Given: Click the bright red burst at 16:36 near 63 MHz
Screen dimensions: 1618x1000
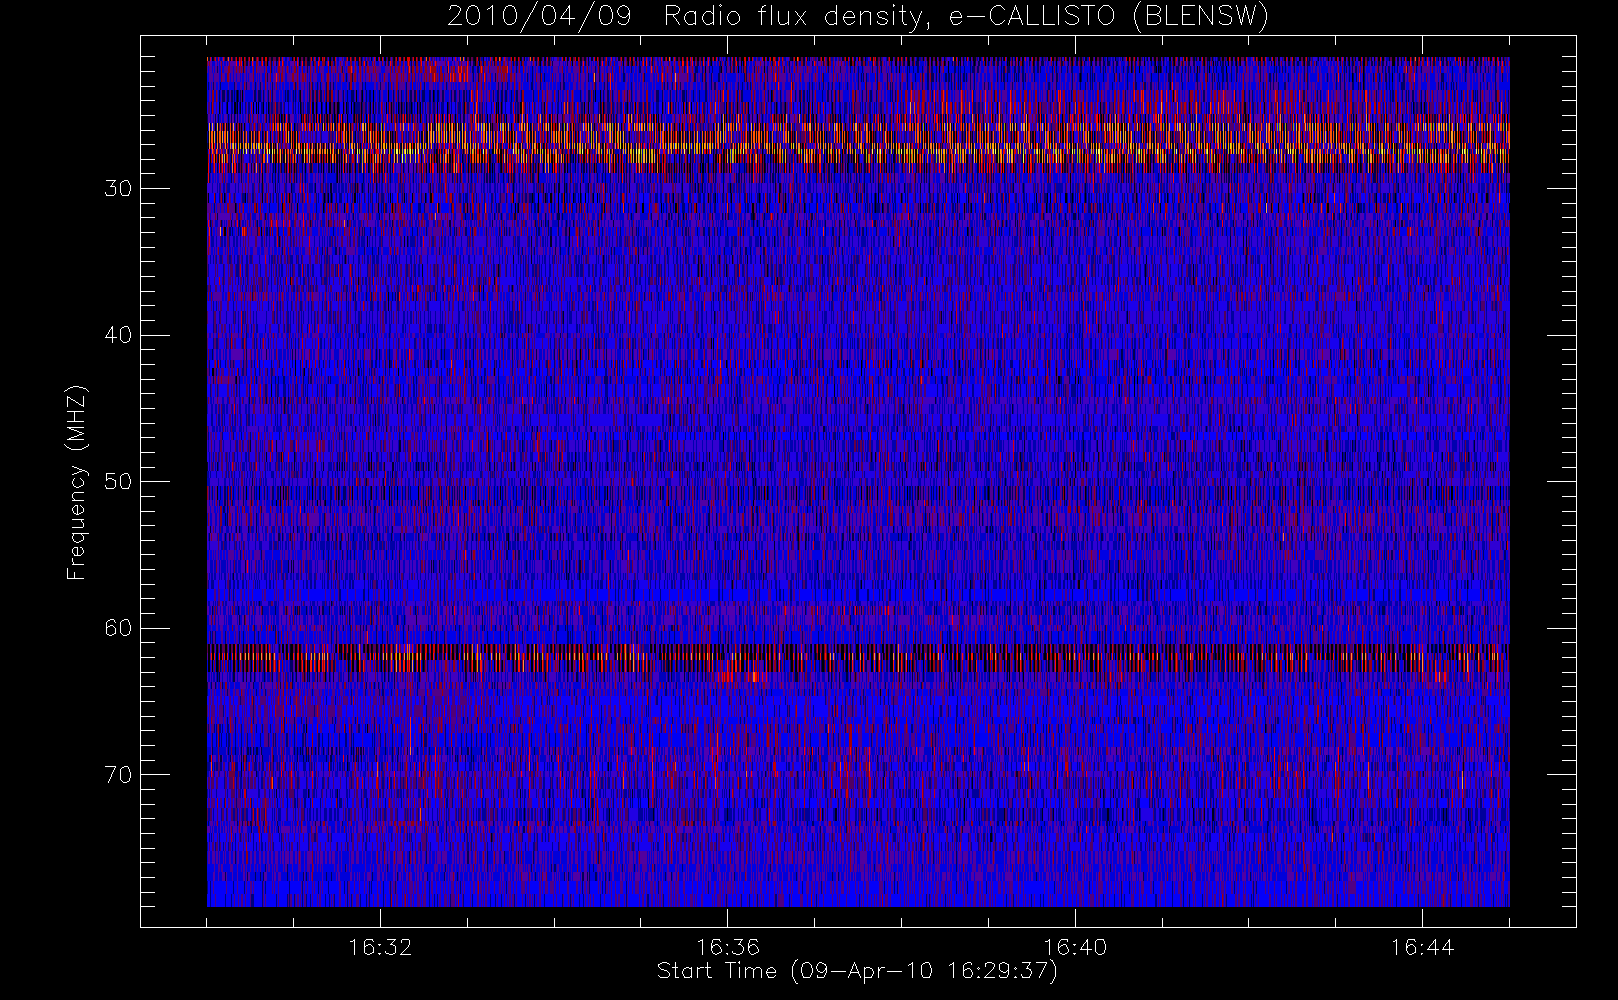Looking at the screenshot, I should [x=742, y=677].
